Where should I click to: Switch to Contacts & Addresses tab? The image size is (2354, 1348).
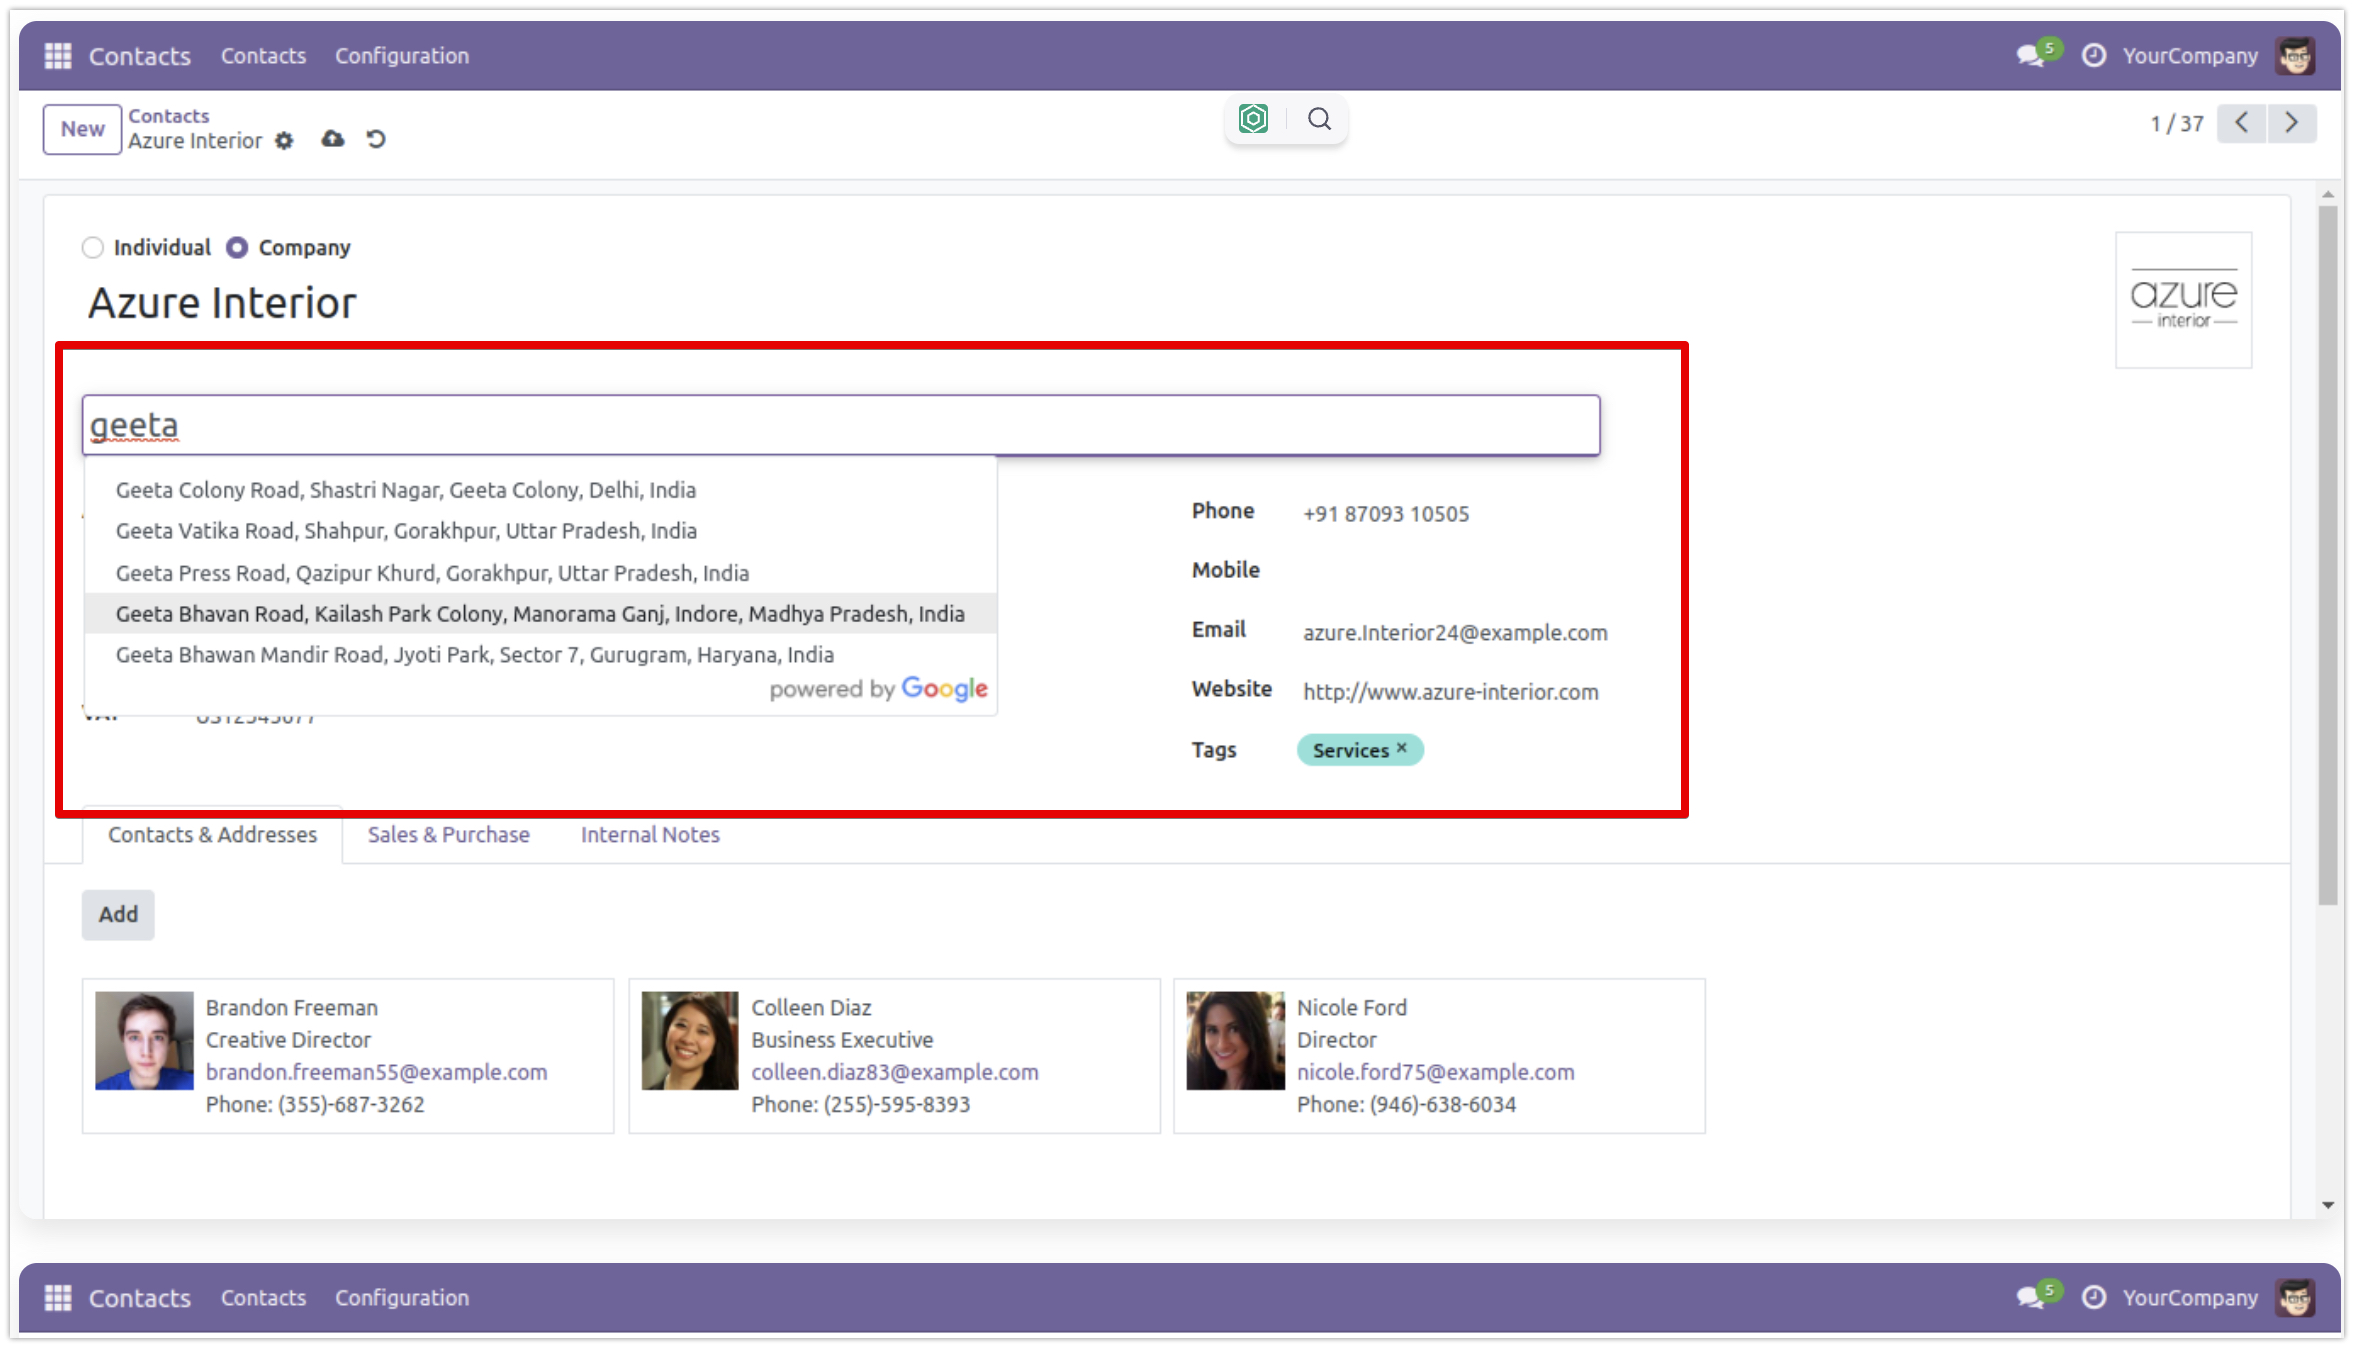coord(212,835)
